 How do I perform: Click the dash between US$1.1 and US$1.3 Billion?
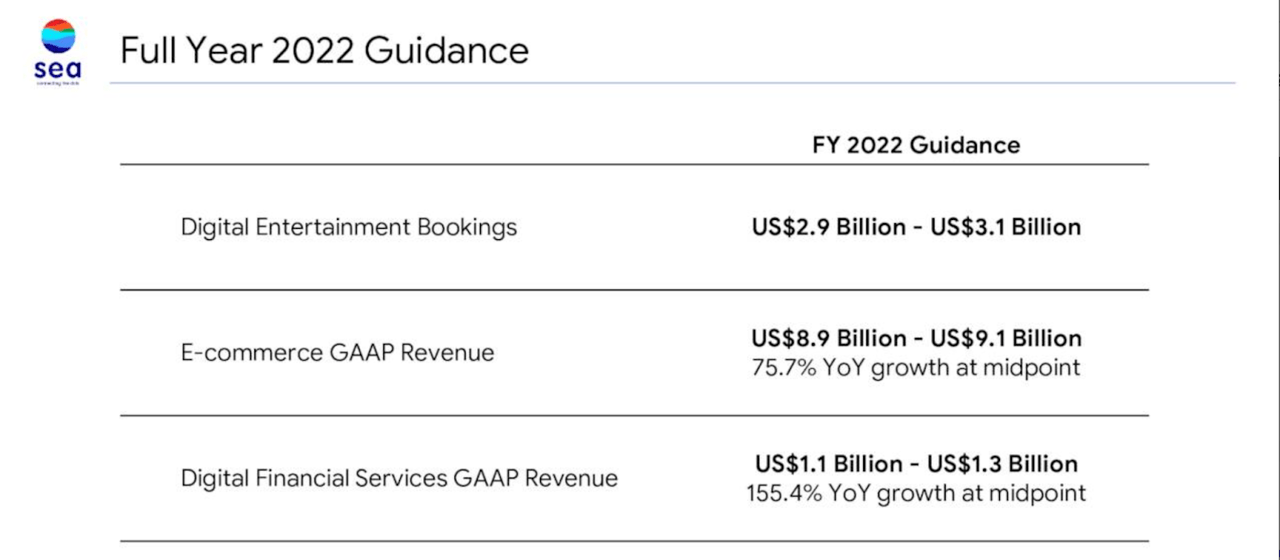915,464
